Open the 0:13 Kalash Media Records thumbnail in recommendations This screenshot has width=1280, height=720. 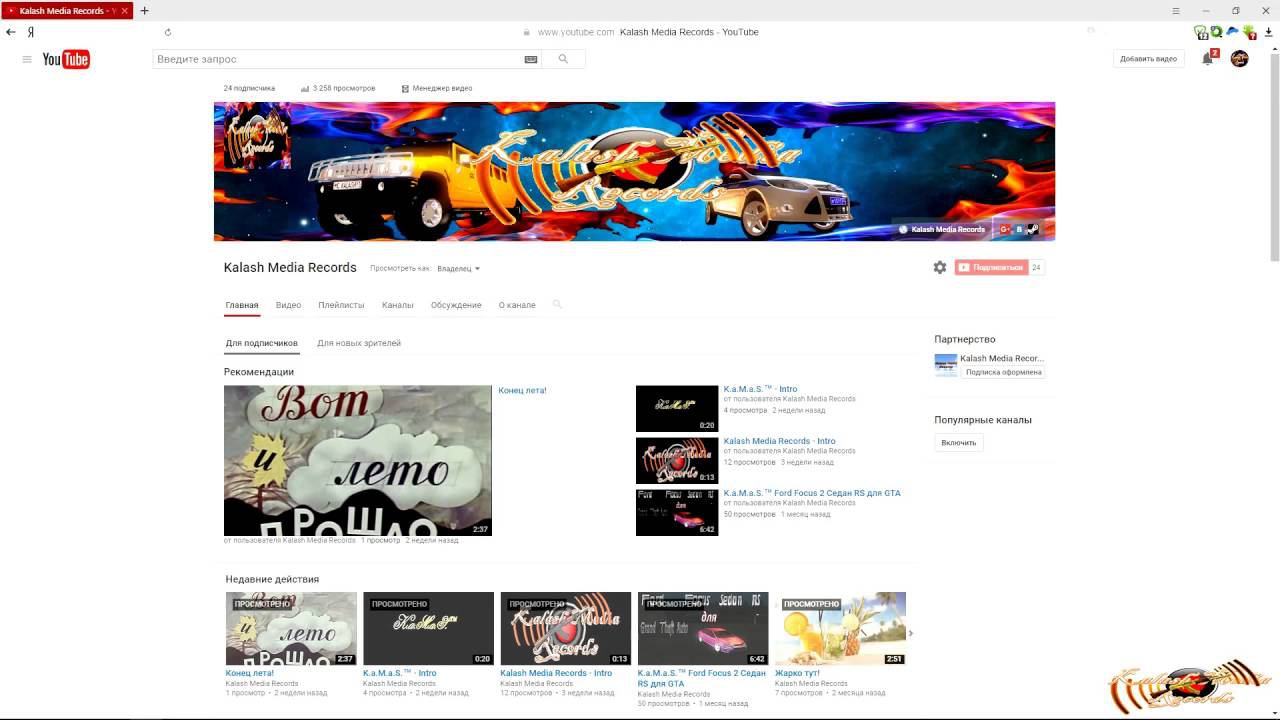(677, 460)
